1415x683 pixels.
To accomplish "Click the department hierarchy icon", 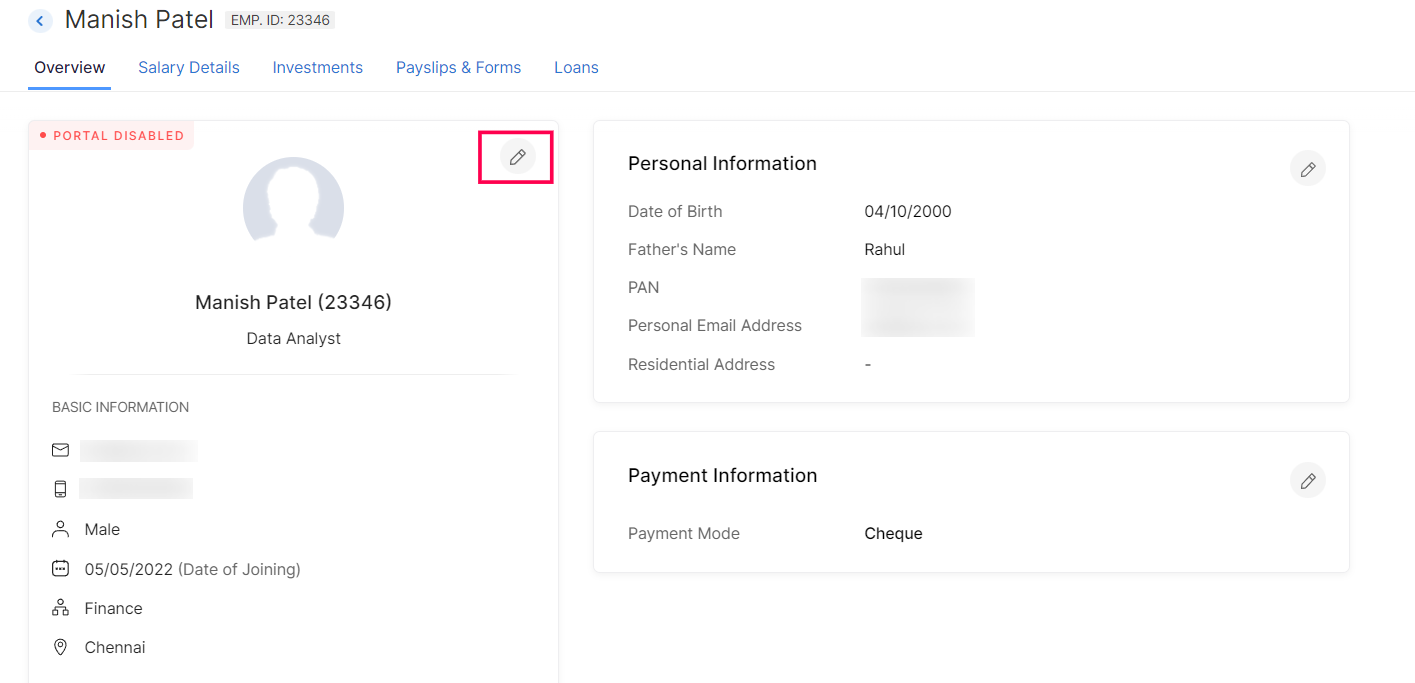I will click(x=60, y=608).
